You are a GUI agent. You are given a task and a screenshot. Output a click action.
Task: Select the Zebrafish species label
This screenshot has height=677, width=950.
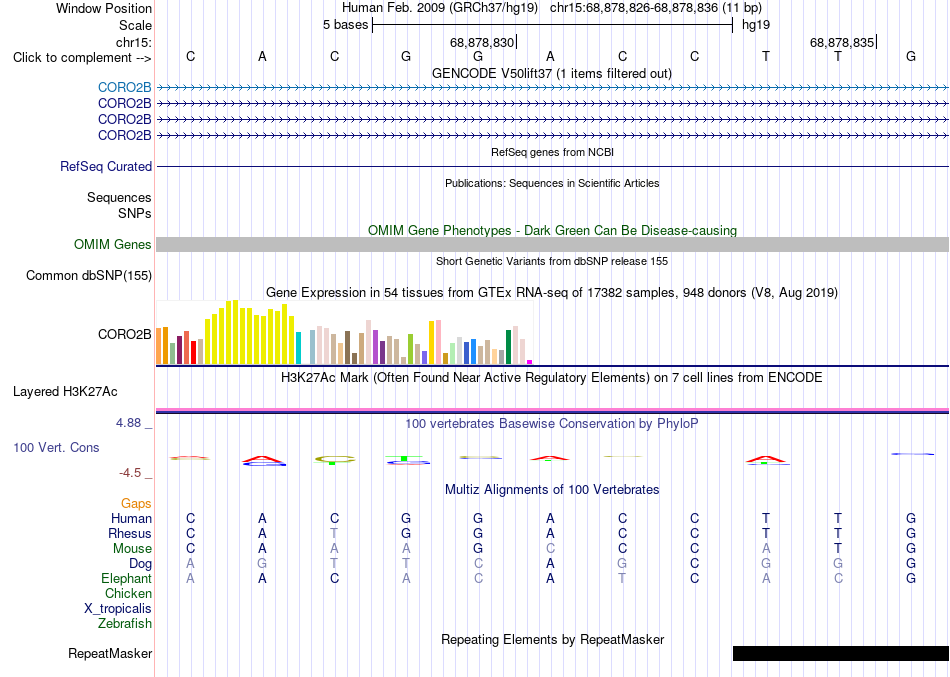pyautogui.click(x=125, y=623)
